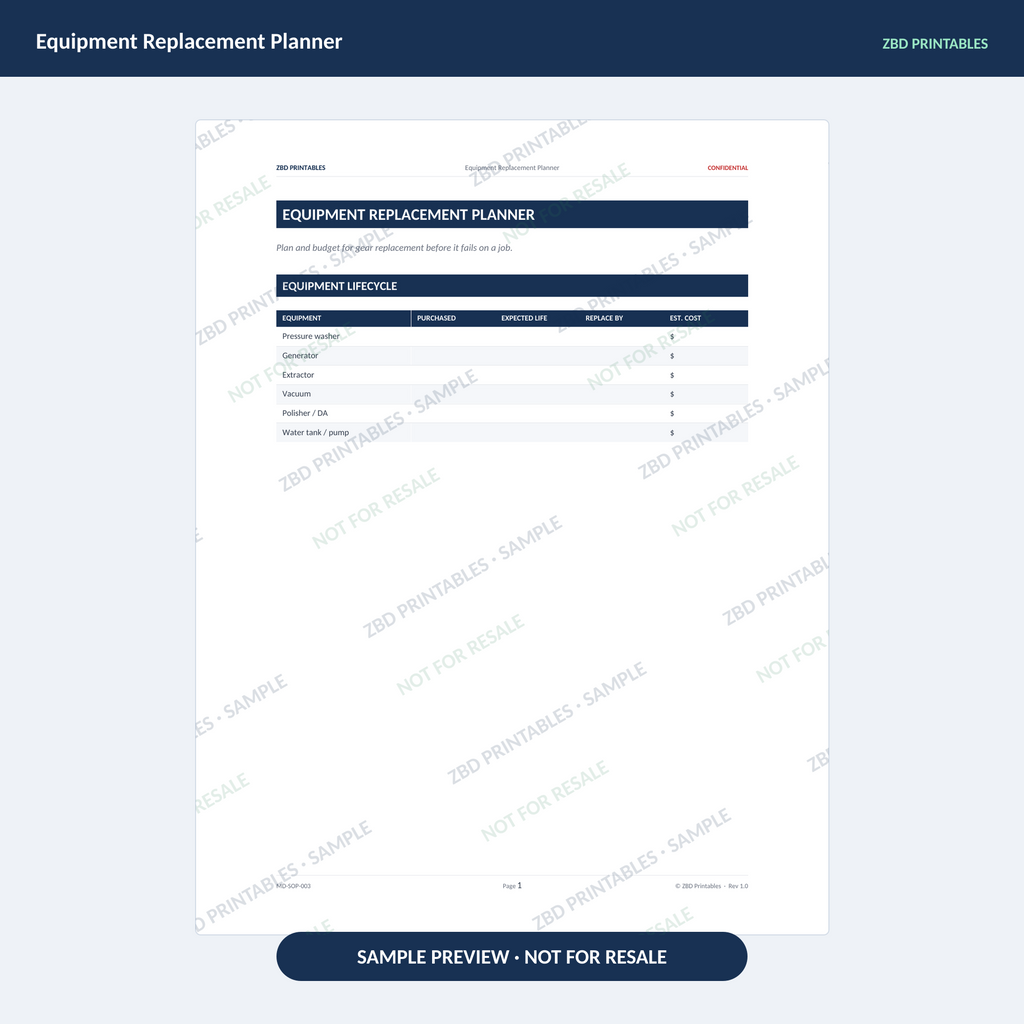Click the Equipment Replacement Planner page title
1024x1024 pixels.
click(x=189, y=41)
